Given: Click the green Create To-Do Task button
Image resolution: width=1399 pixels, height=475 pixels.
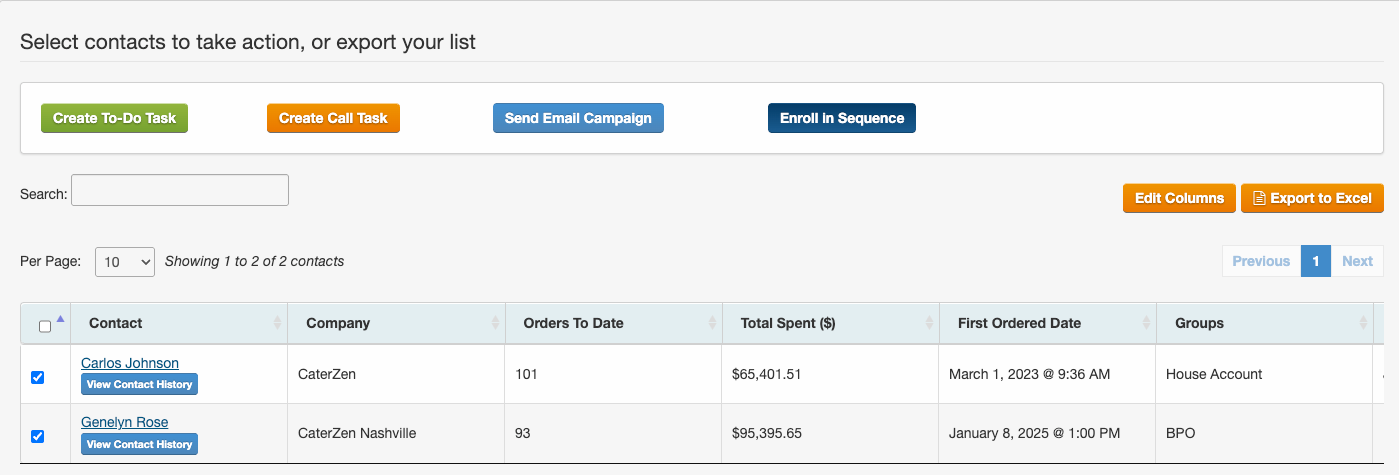Looking at the screenshot, I should [114, 118].
